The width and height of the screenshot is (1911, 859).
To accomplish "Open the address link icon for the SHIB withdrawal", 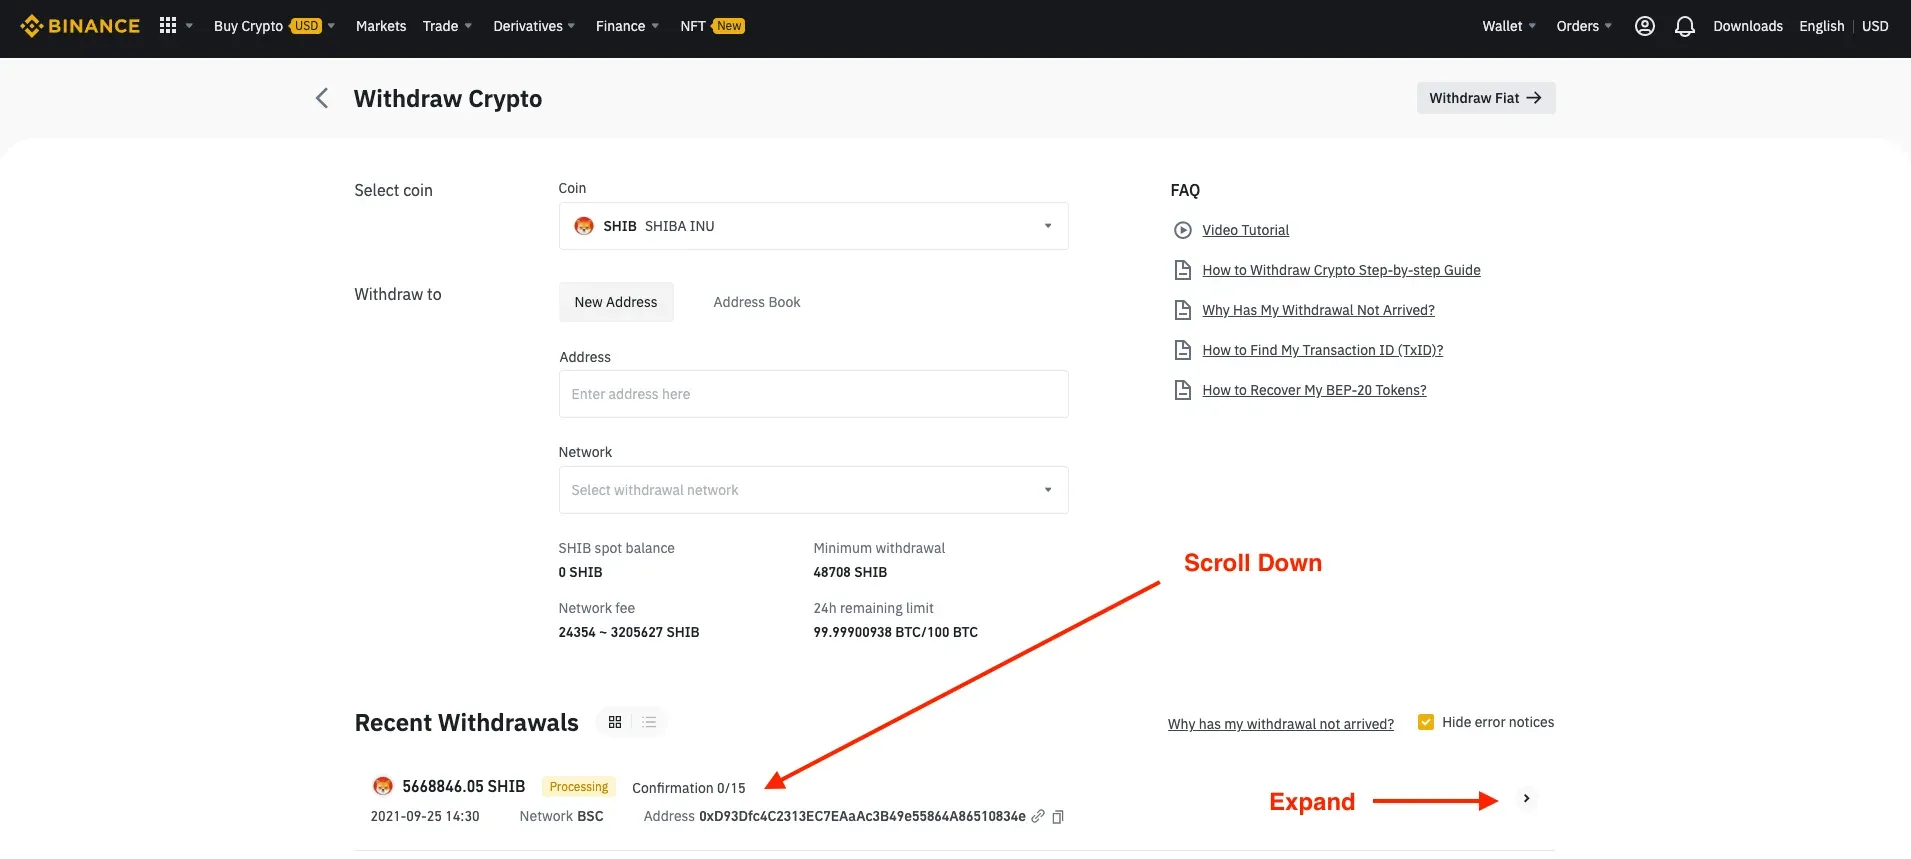I will click(x=1038, y=816).
